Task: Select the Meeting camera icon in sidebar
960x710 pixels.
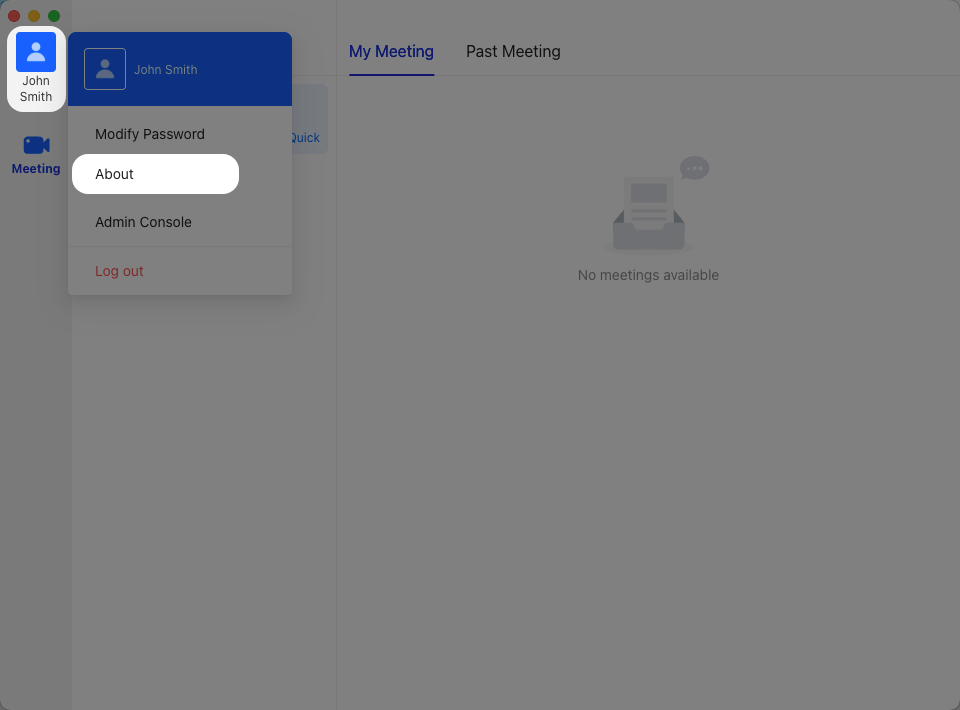Action: tap(35, 145)
